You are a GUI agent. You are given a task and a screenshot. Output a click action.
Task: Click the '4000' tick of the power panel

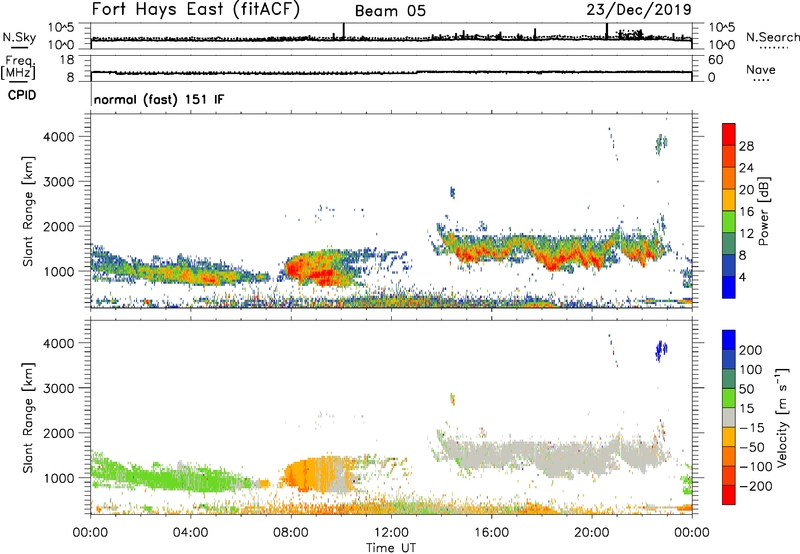click(x=59, y=137)
